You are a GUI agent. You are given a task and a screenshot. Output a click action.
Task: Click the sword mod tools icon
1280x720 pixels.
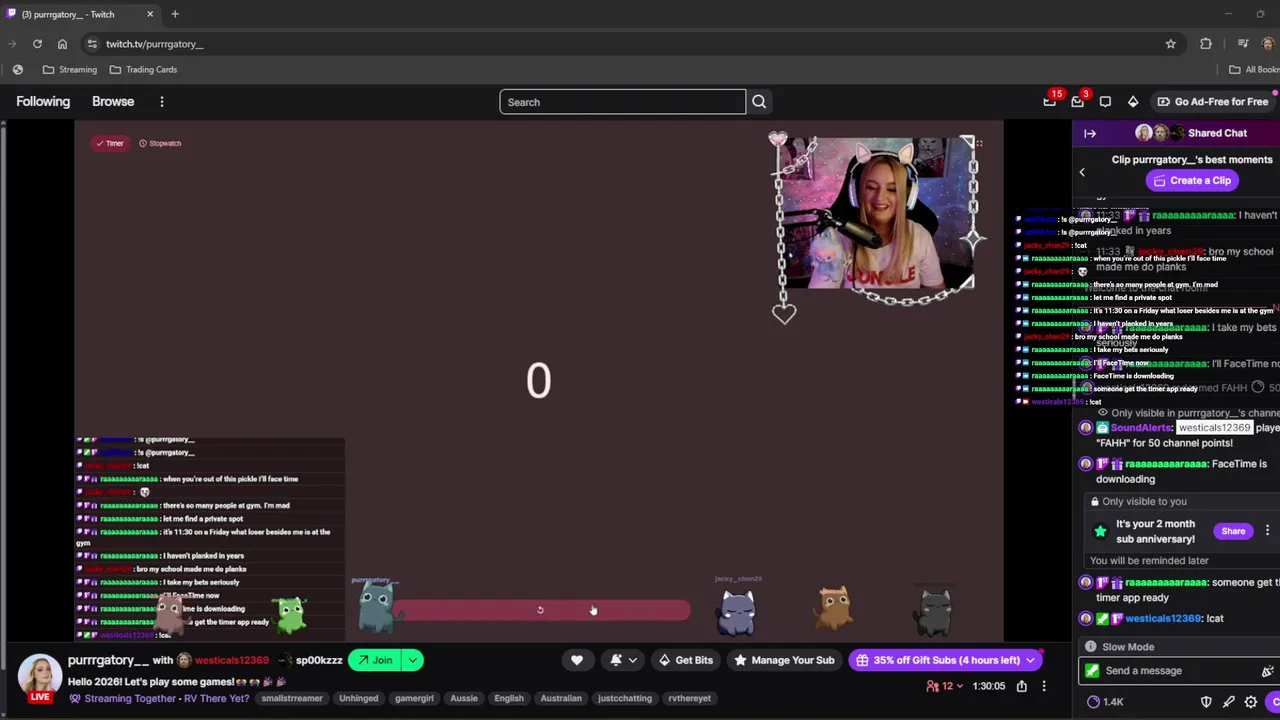tap(1229, 702)
